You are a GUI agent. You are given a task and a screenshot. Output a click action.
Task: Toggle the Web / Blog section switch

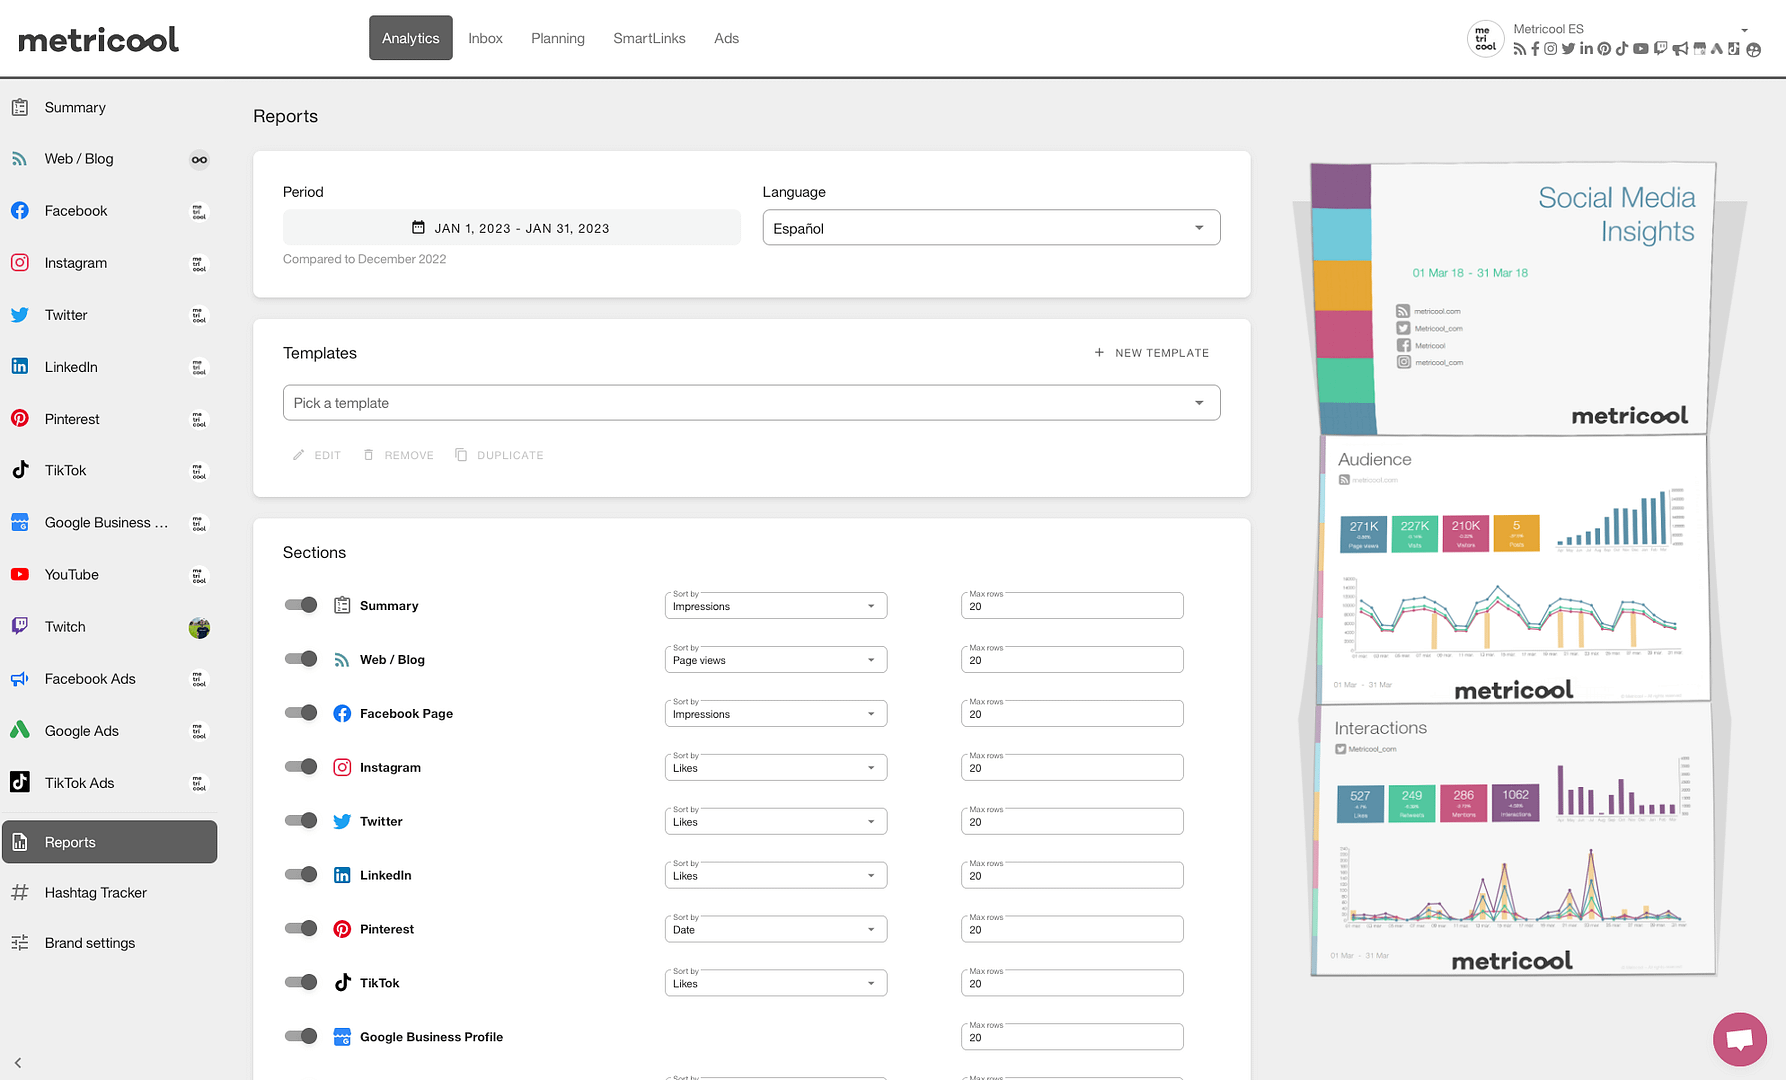point(301,659)
